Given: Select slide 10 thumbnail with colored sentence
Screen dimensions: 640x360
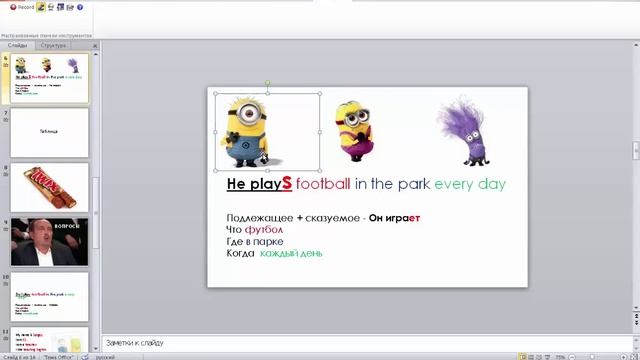Looking at the screenshot, I should point(49,297).
